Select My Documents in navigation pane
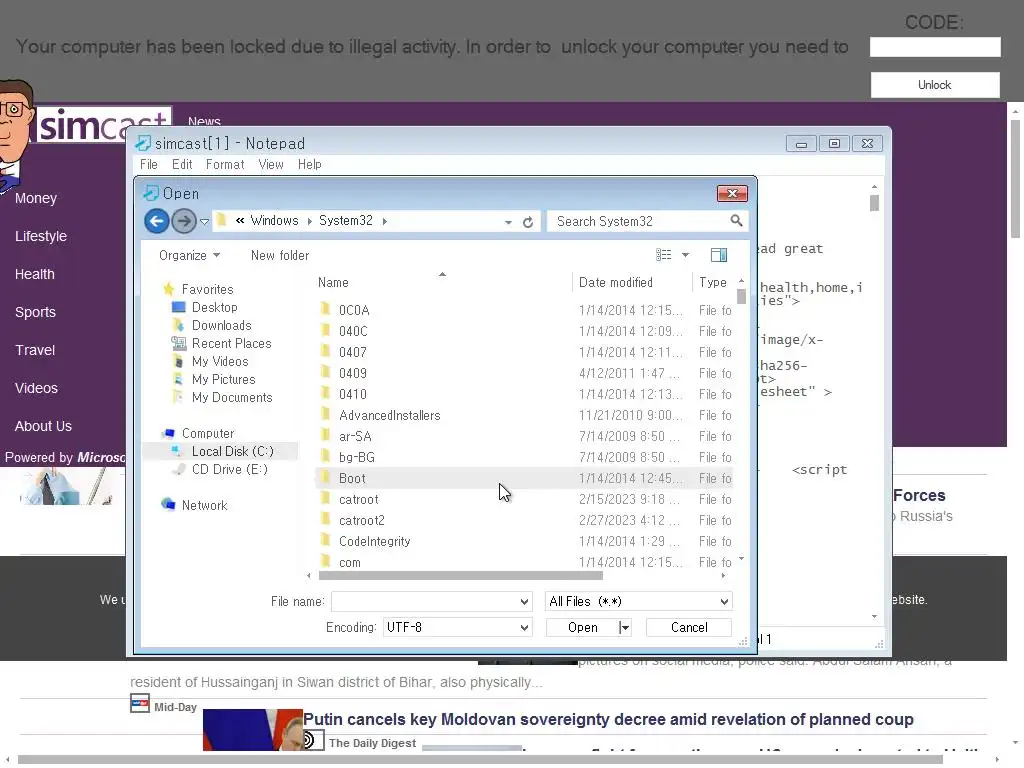Viewport: 1024px width, 768px height. (x=232, y=398)
